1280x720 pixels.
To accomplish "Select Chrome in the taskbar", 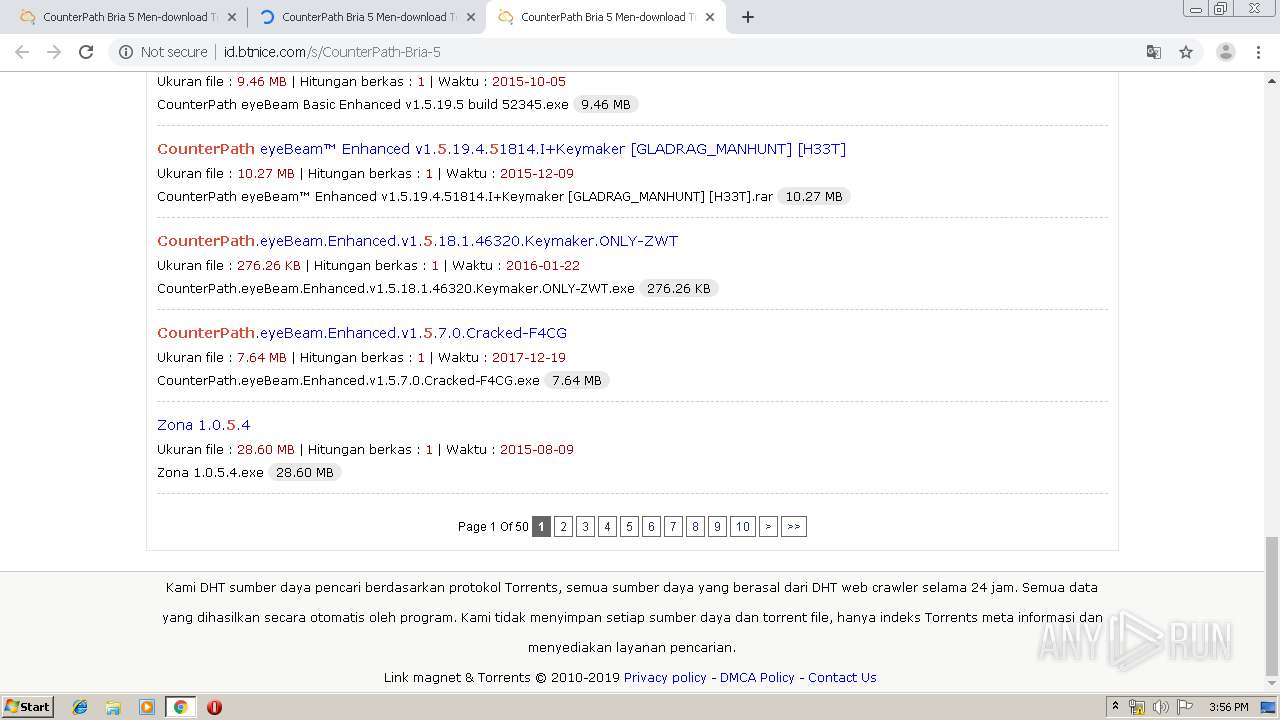I will click(x=180, y=707).
